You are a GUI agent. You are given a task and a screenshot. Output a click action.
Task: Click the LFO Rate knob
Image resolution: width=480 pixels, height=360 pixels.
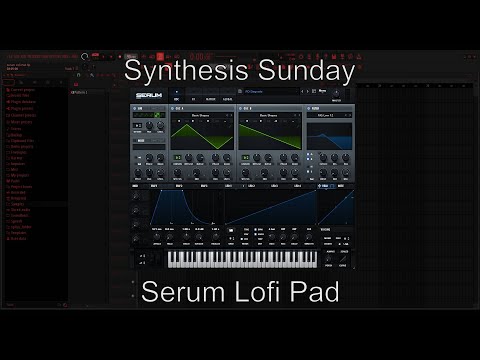pyautogui.click(x=272, y=237)
